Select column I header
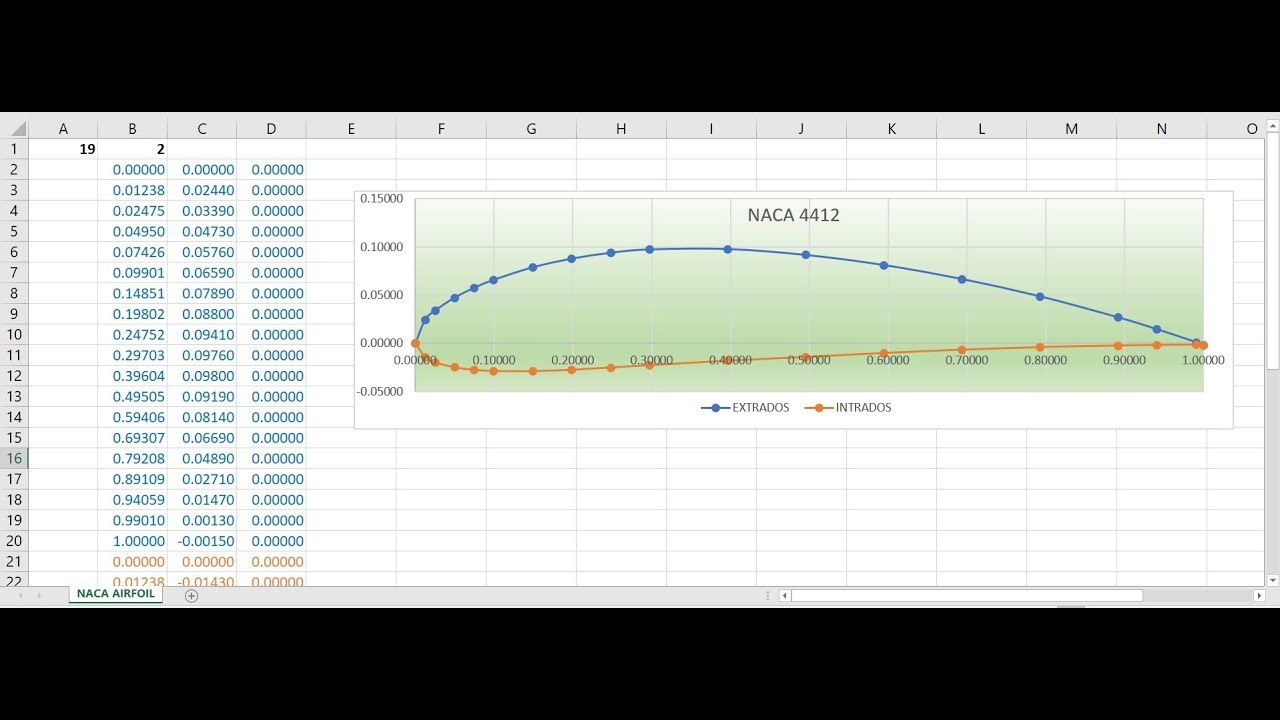Screen dimensions: 1280x720 712,129
